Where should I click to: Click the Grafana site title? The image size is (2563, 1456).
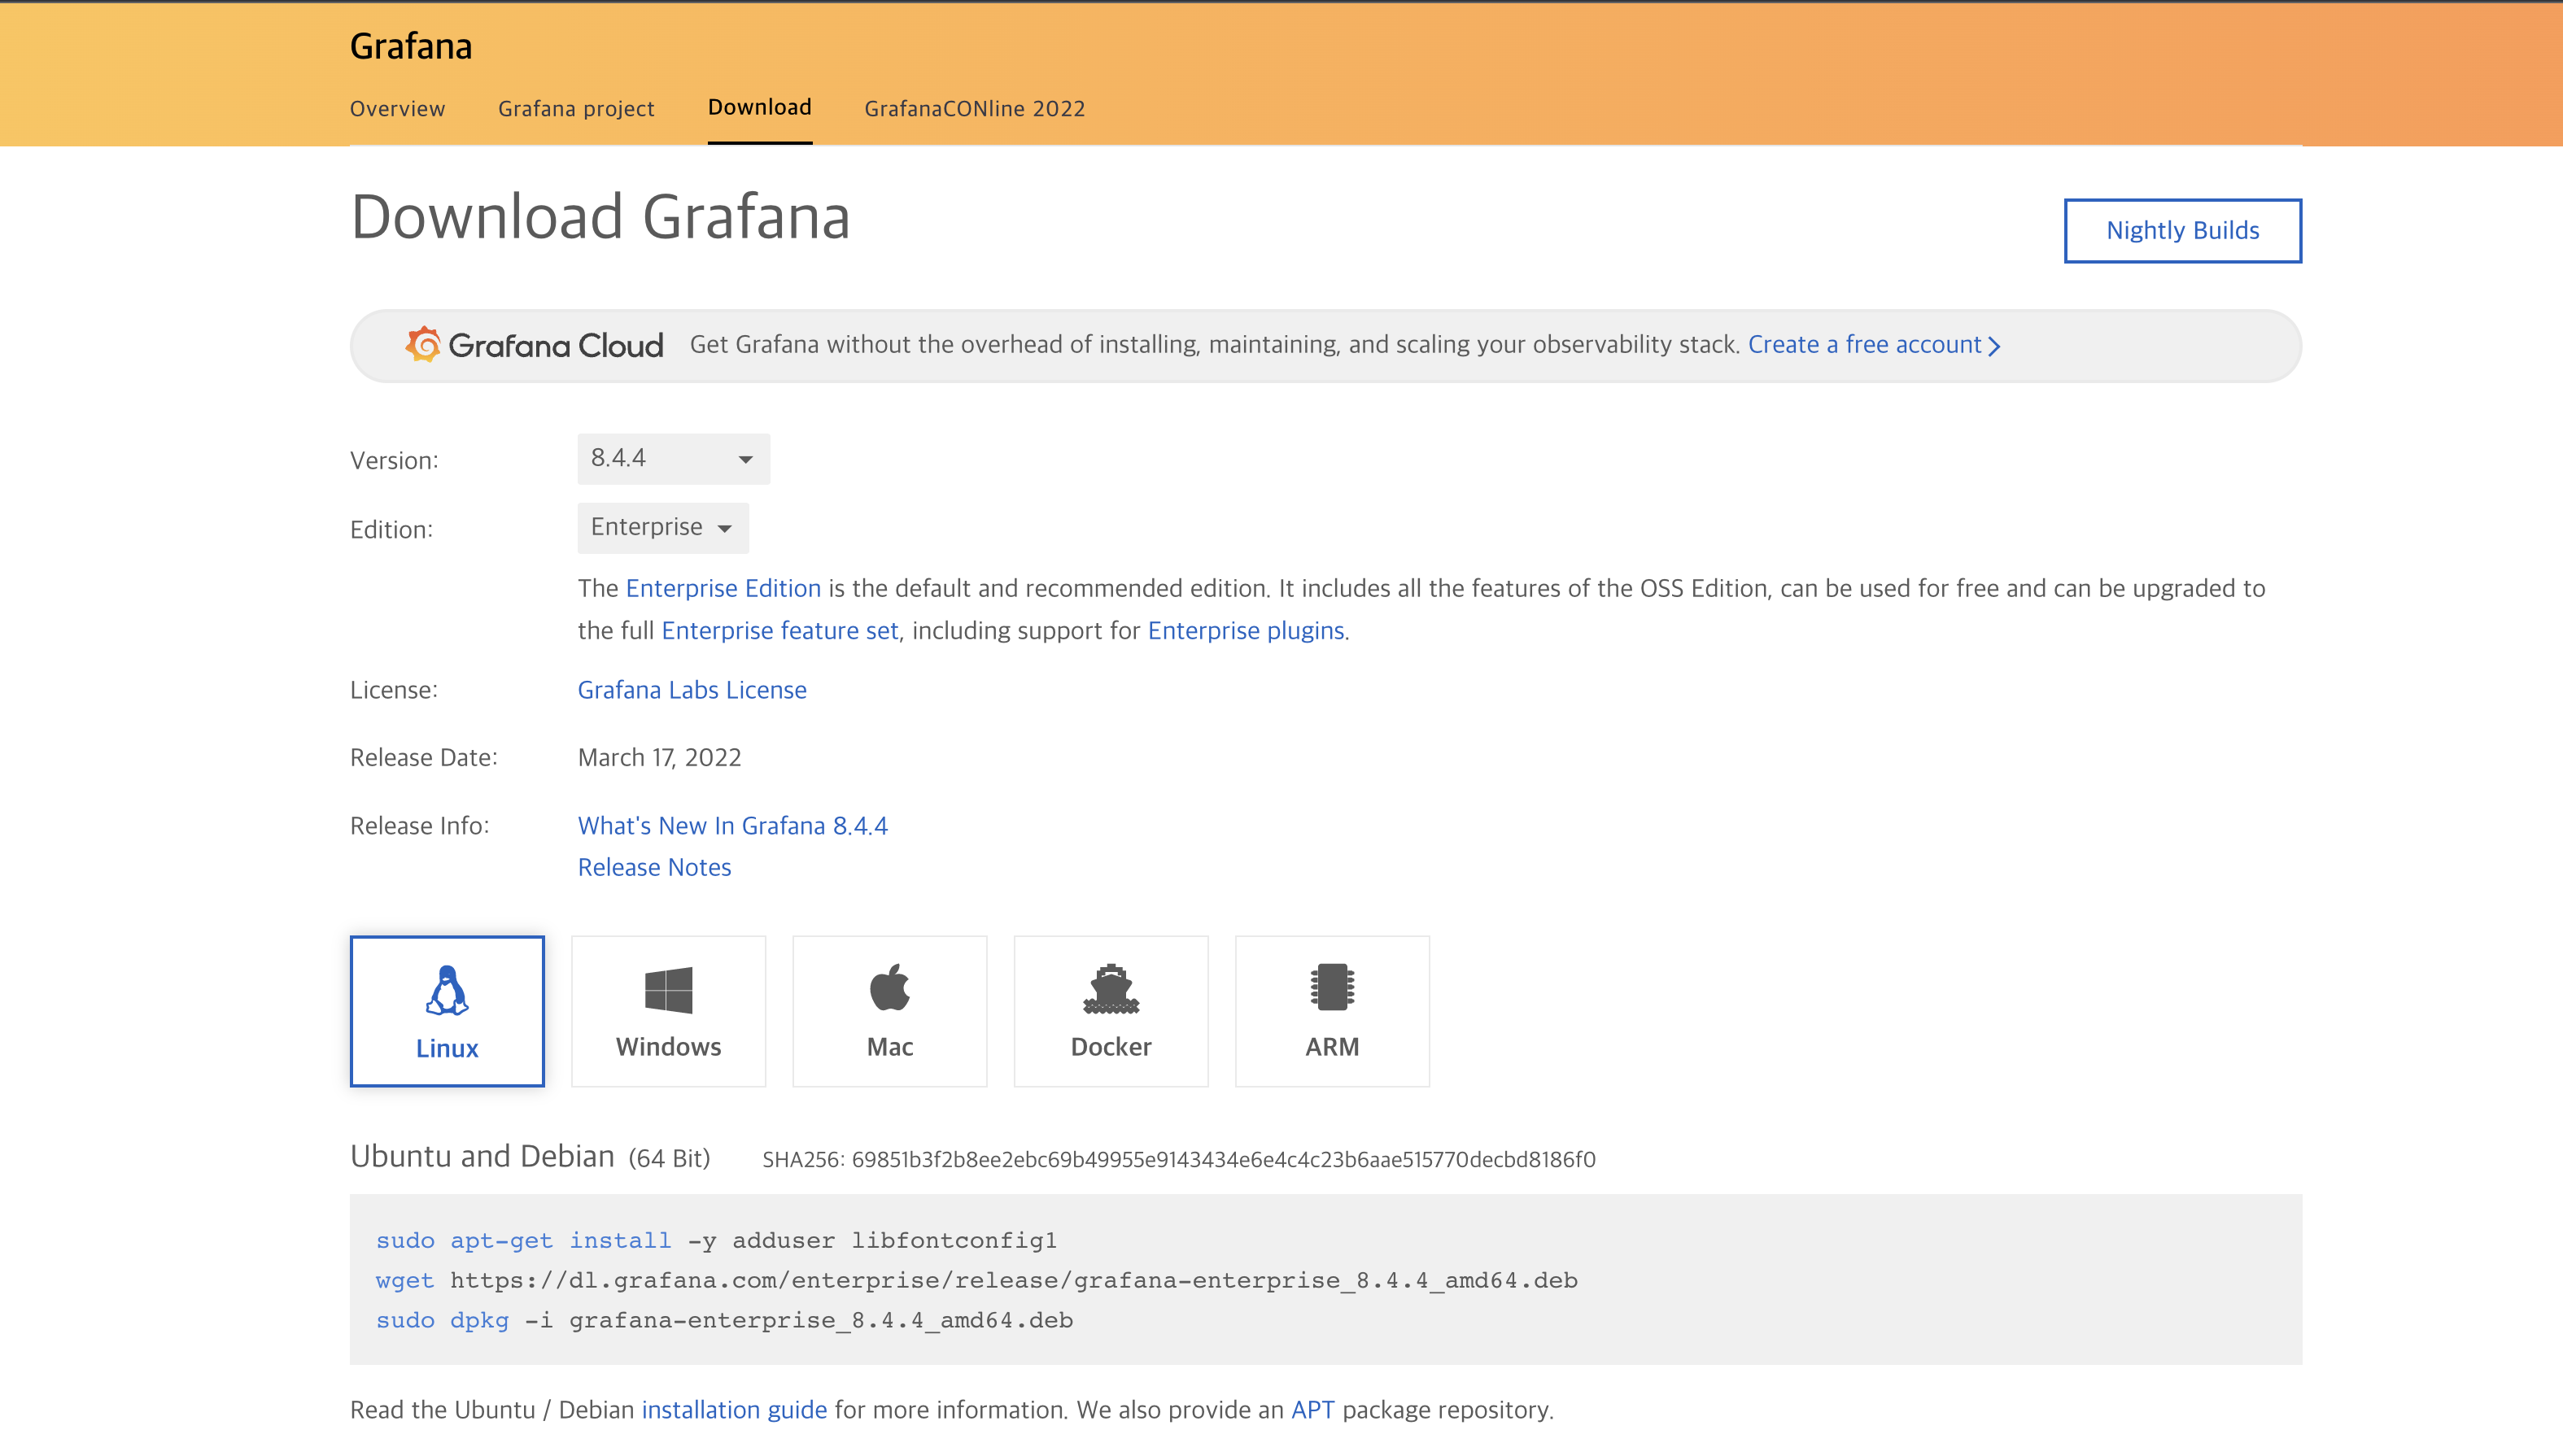[411, 46]
